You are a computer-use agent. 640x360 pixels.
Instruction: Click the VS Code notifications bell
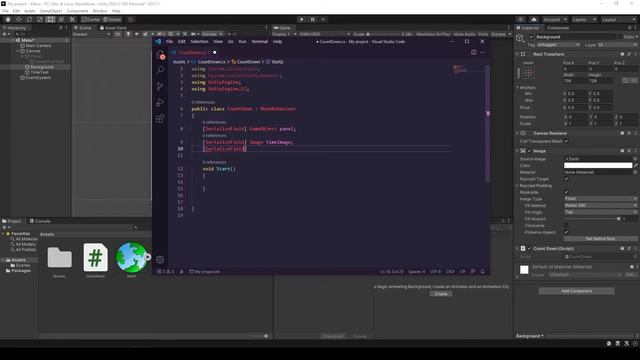coord(483,271)
